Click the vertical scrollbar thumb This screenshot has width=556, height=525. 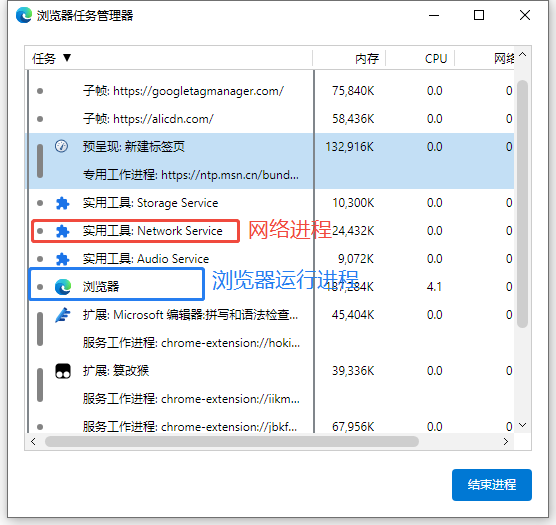(522, 204)
